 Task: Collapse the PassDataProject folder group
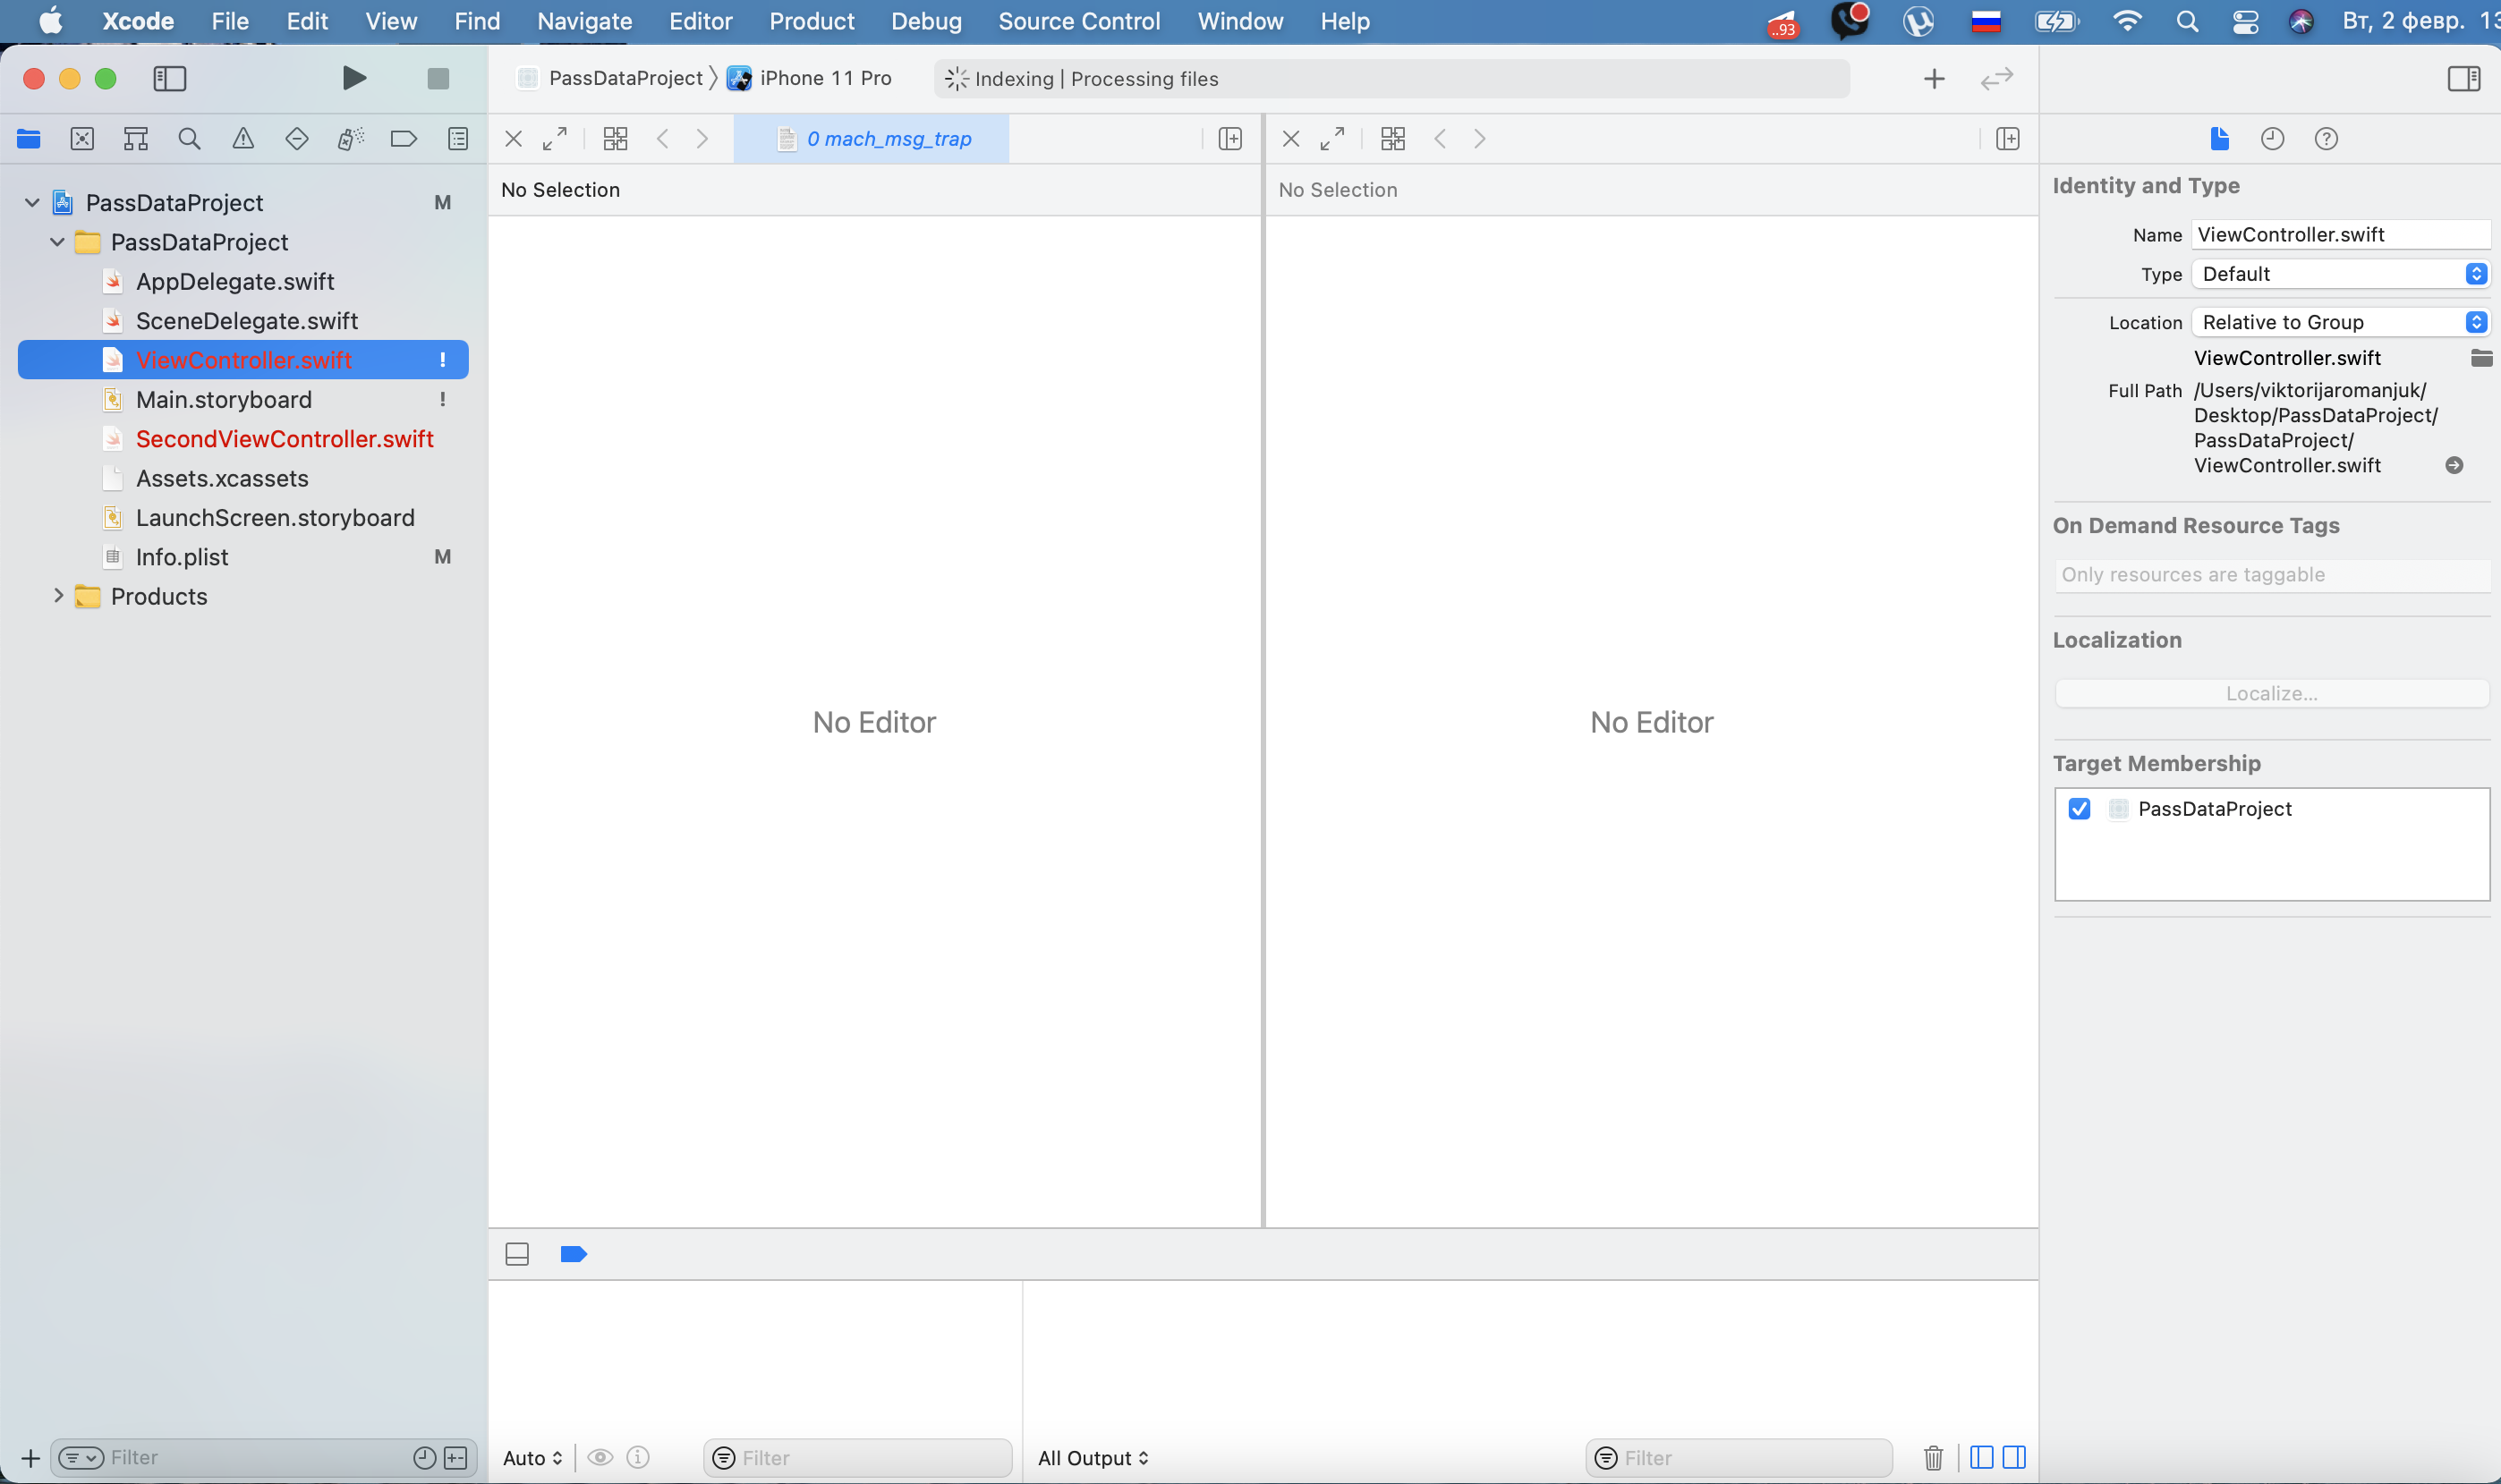coord(57,242)
